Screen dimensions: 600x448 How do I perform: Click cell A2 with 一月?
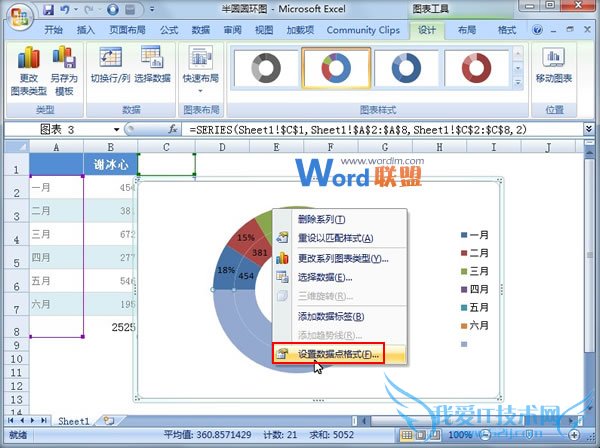click(x=56, y=187)
